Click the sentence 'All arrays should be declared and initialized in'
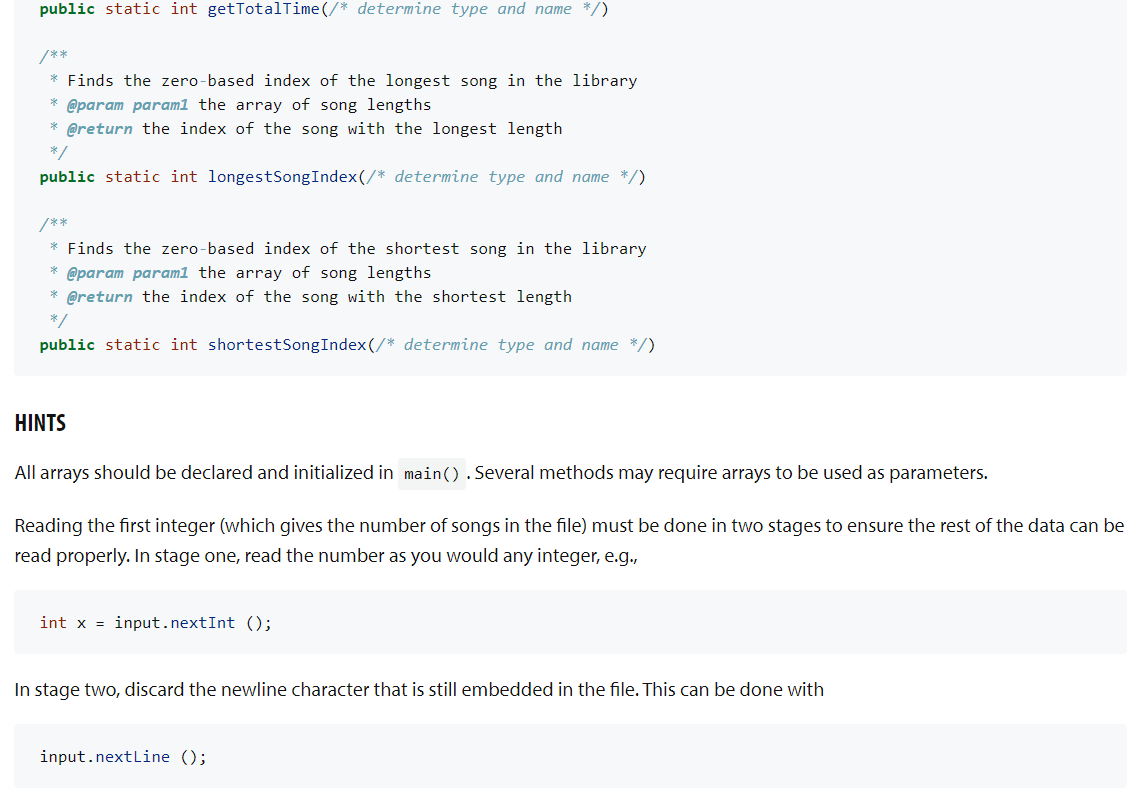Viewport: 1141px width, 801px height. click(204, 473)
